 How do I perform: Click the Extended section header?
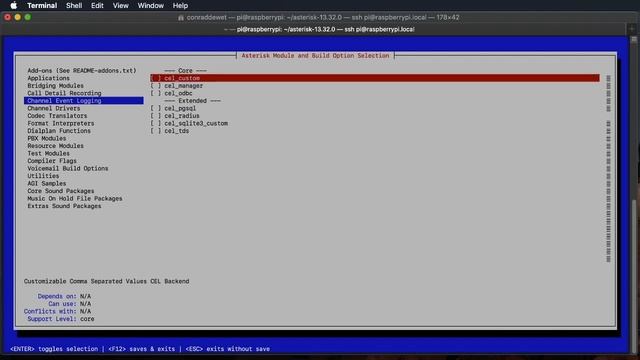tap(192, 100)
